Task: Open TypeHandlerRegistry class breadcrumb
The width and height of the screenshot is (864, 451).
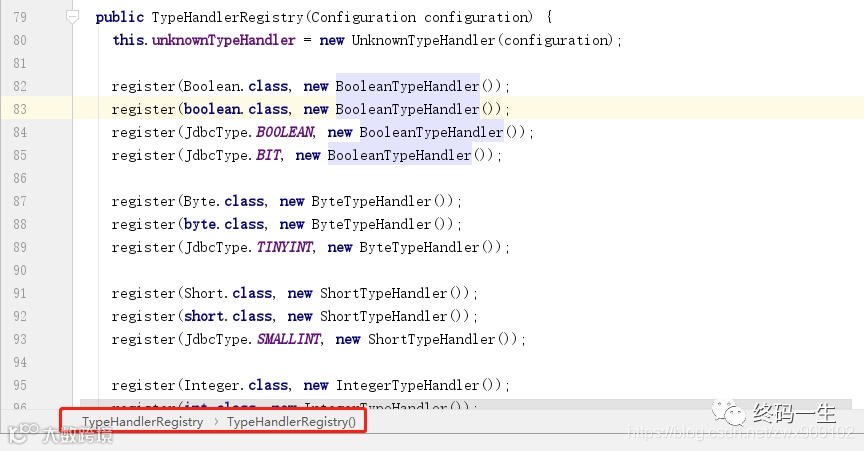Action: click(x=143, y=422)
